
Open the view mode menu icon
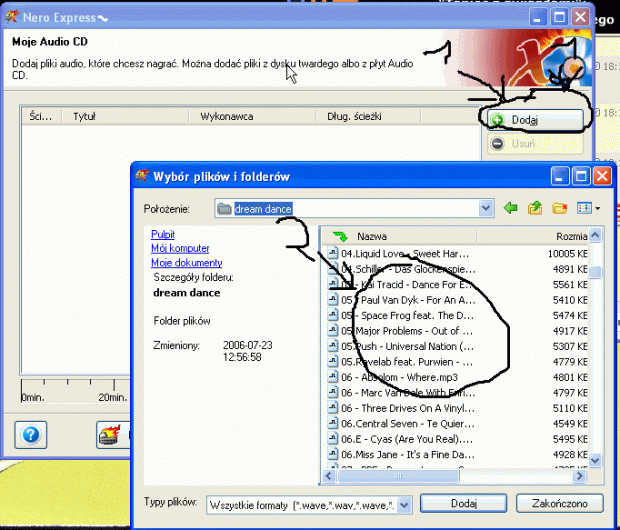(x=588, y=208)
